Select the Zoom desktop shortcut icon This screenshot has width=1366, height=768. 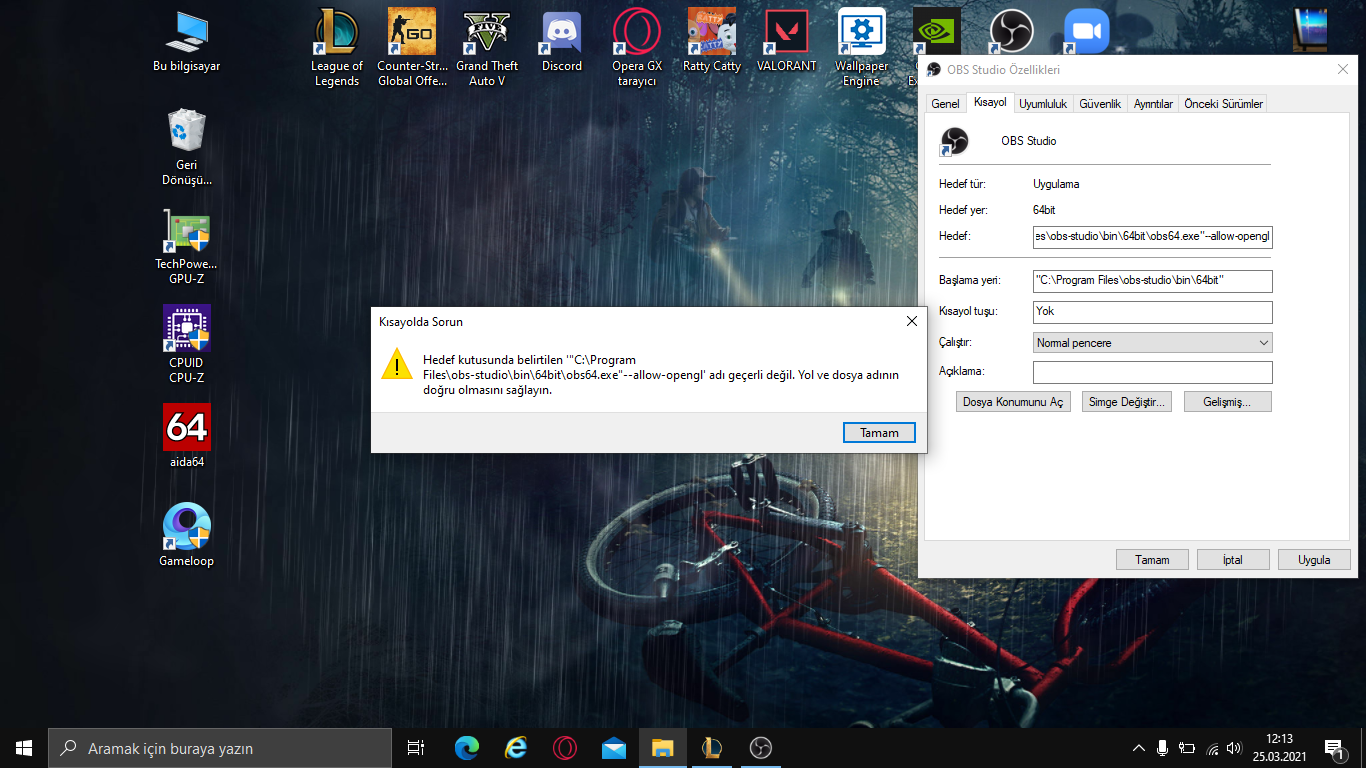1087,32
